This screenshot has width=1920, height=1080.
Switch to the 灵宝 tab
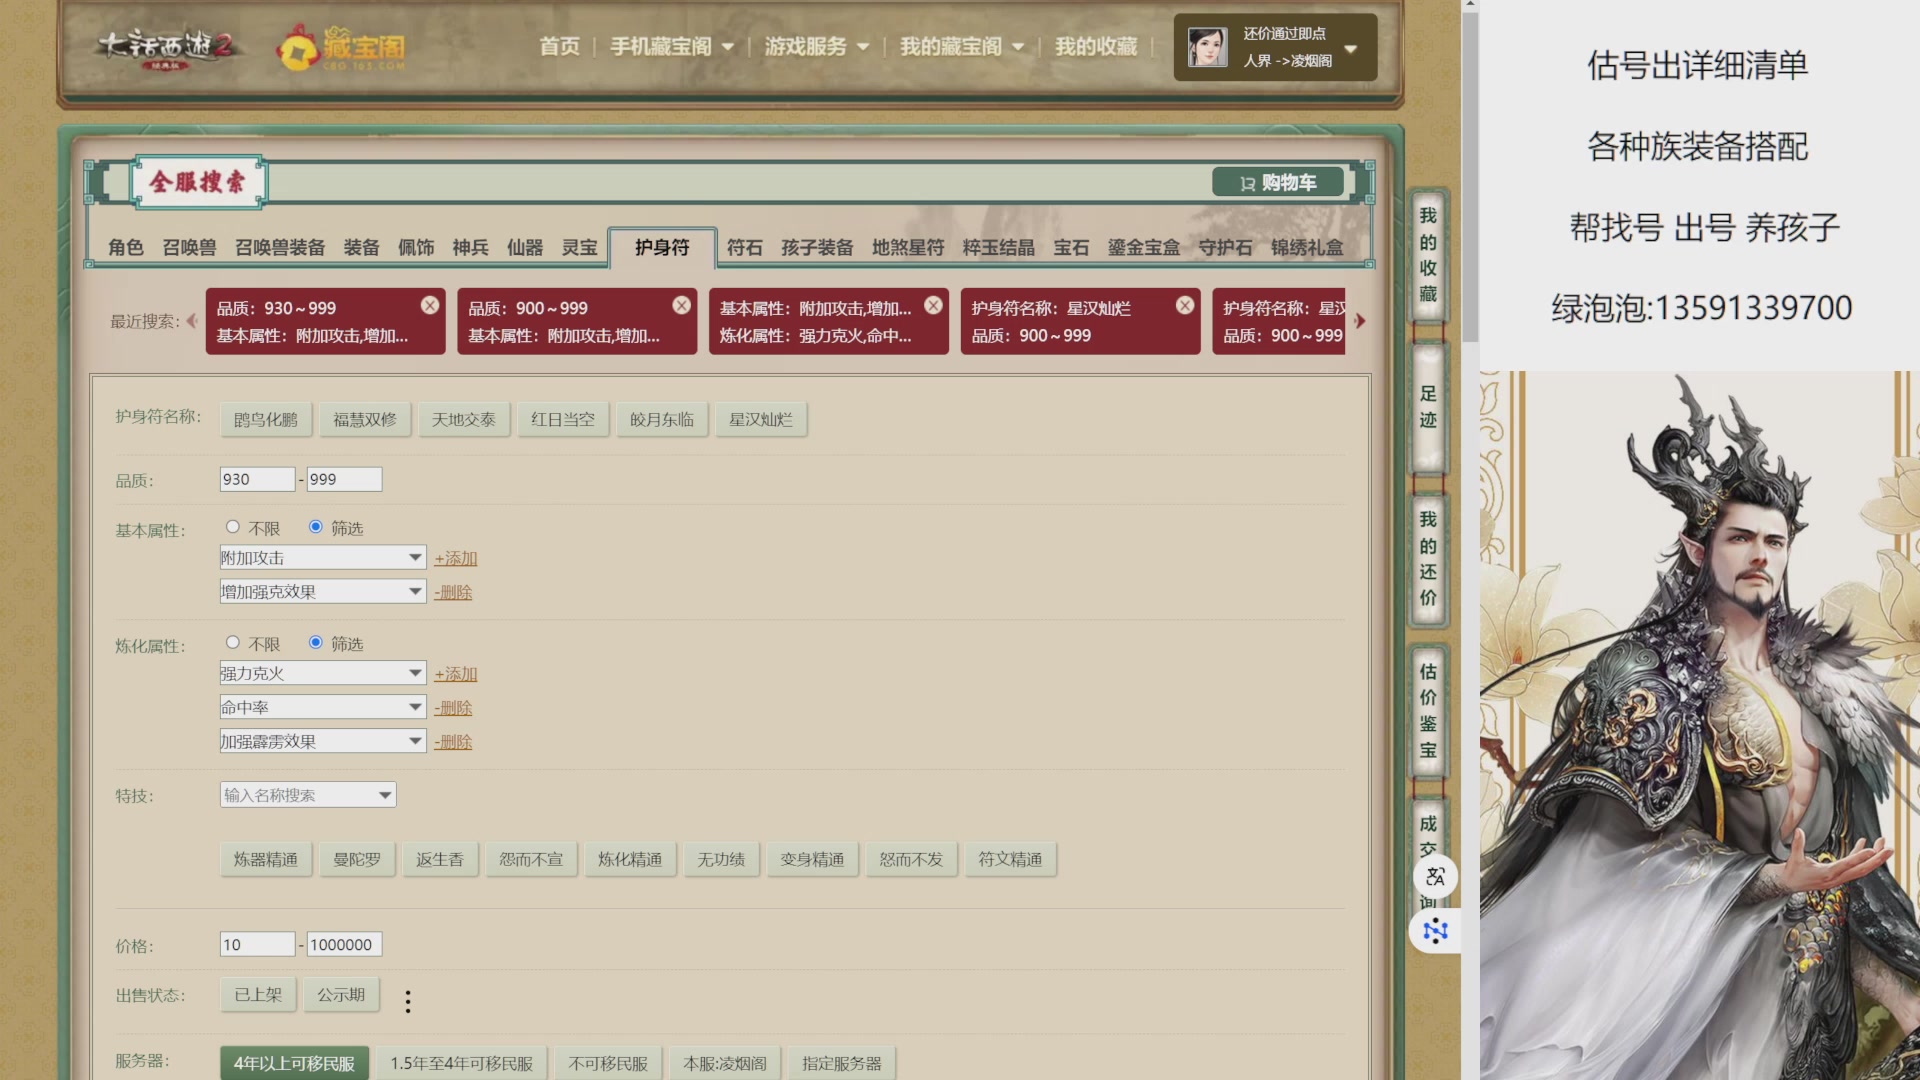(x=579, y=247)
